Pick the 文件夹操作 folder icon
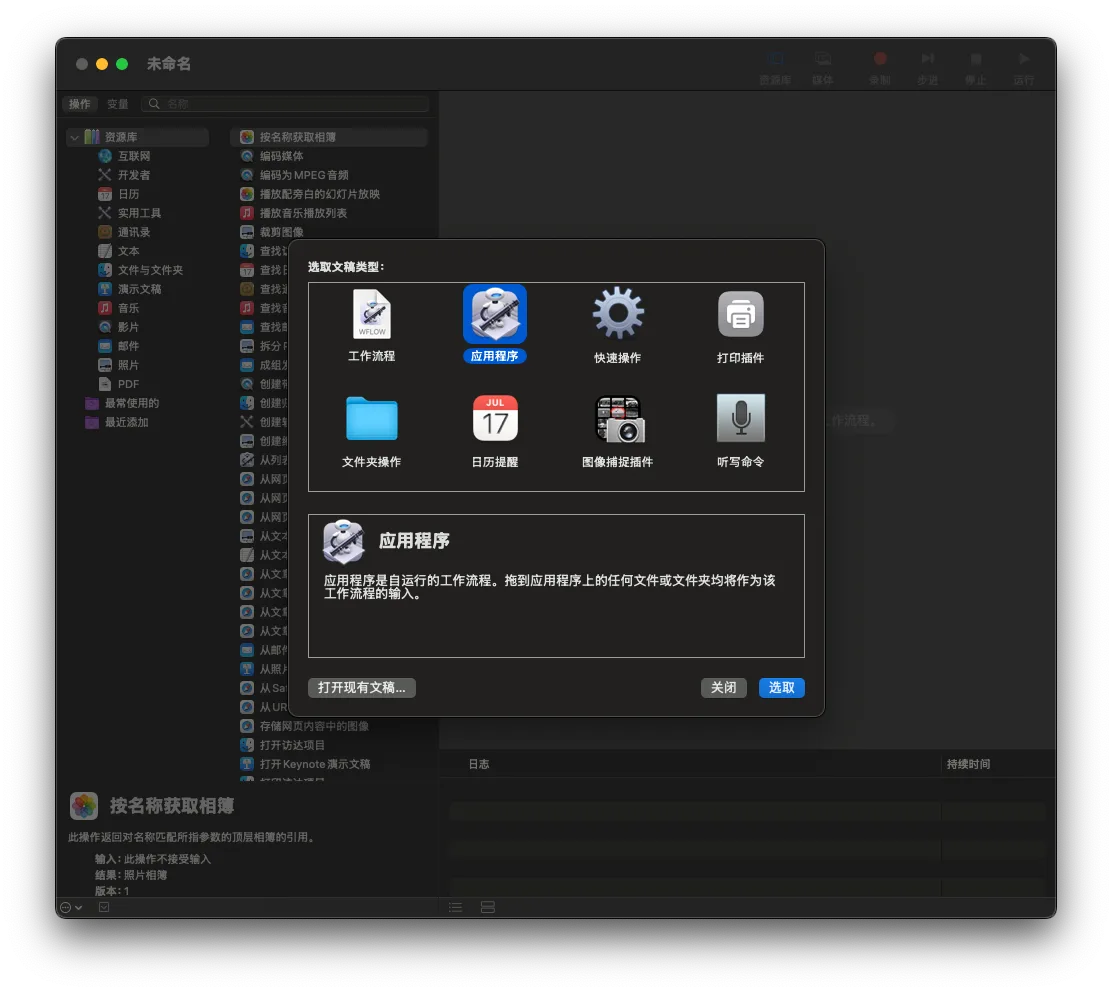Viewport: 1112px width, 992px height. pos(372,418)
